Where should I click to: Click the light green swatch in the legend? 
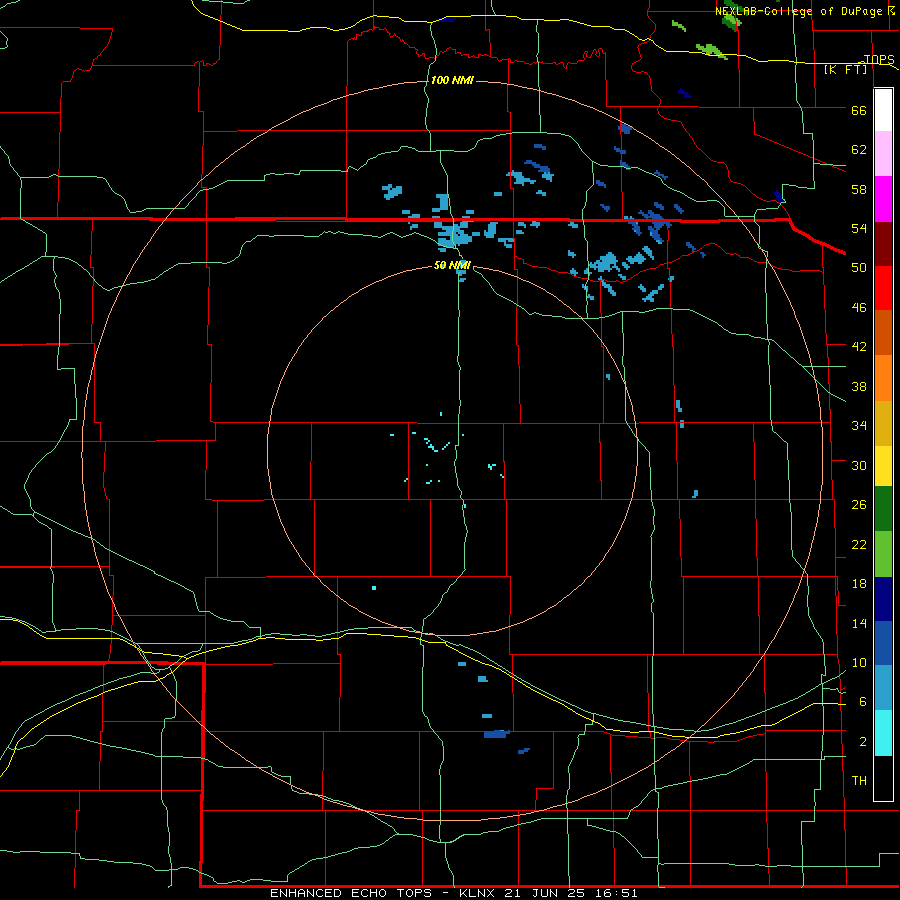883,554
